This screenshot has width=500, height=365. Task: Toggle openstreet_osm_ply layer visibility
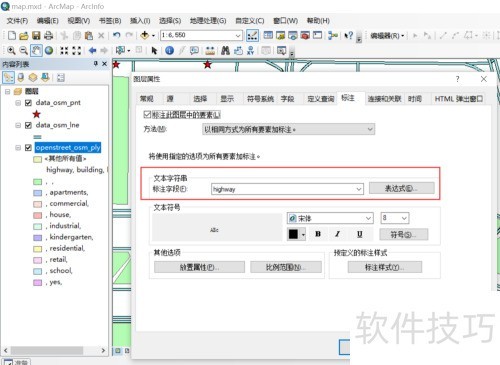[x=28, y=148]
